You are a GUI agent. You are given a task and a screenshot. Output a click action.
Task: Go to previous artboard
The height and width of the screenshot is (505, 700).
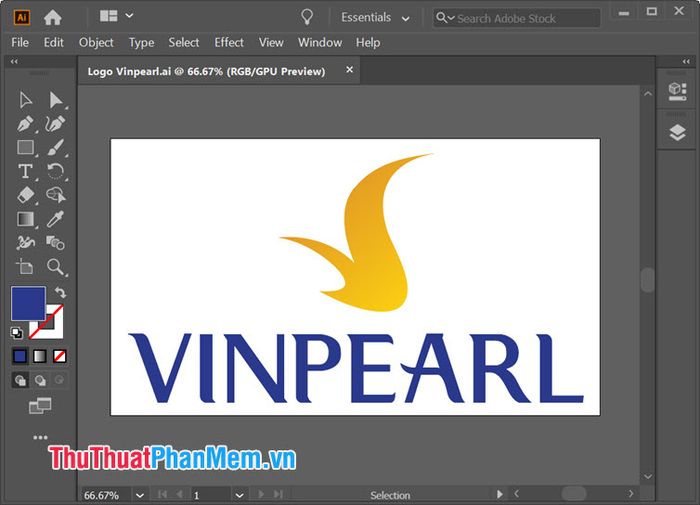coord(180,494)
